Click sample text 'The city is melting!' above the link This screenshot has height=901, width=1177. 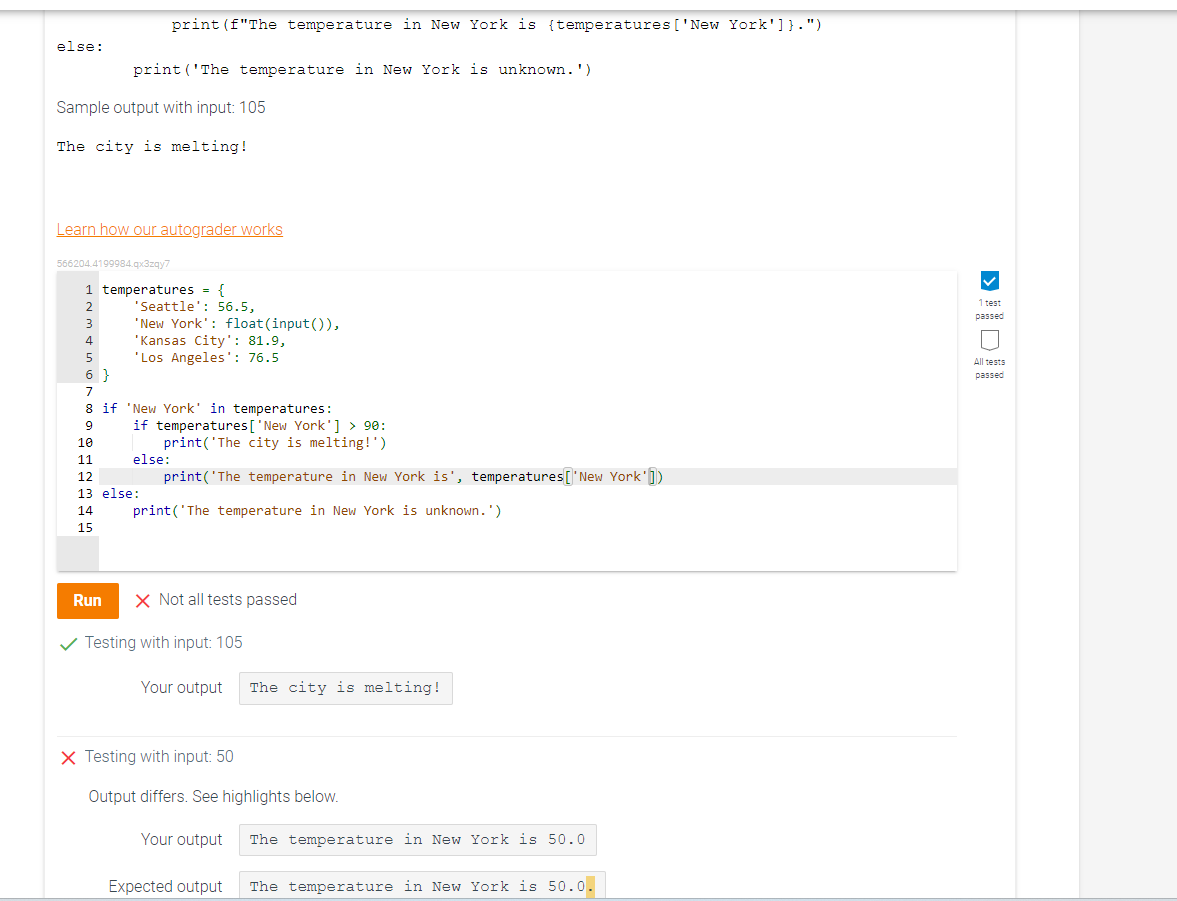coord(152,146)
